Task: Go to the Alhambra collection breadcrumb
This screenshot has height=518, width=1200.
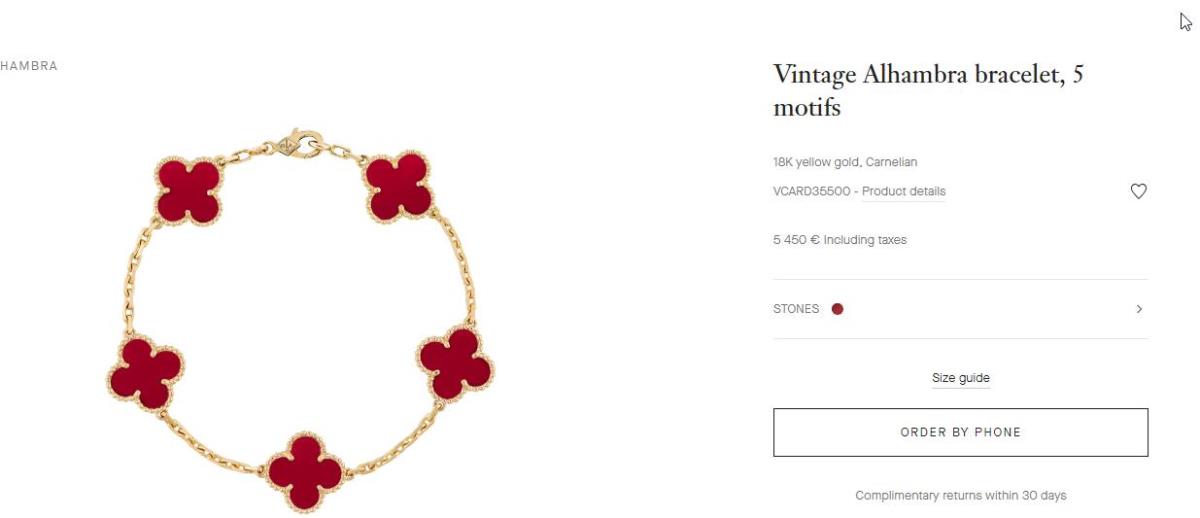Action: point(29,66)
